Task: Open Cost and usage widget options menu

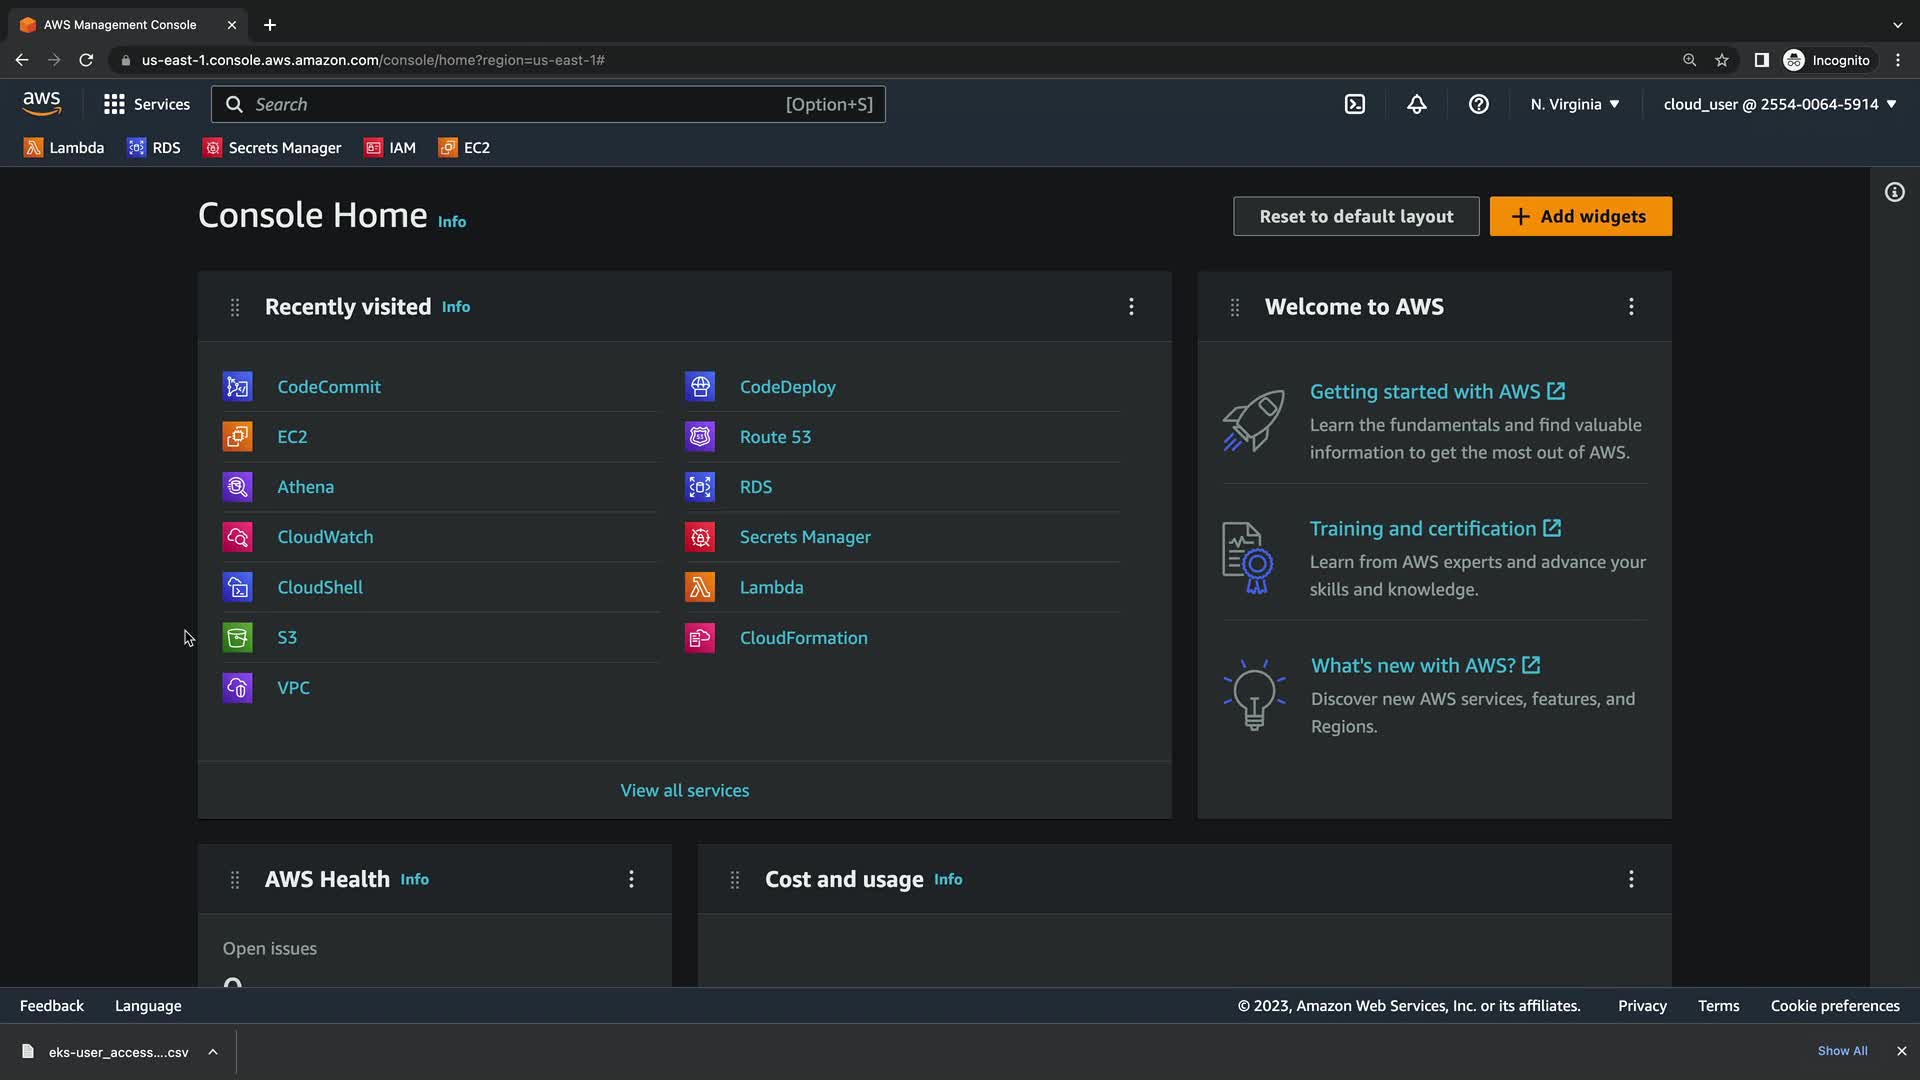Action: coord(1630,879)
